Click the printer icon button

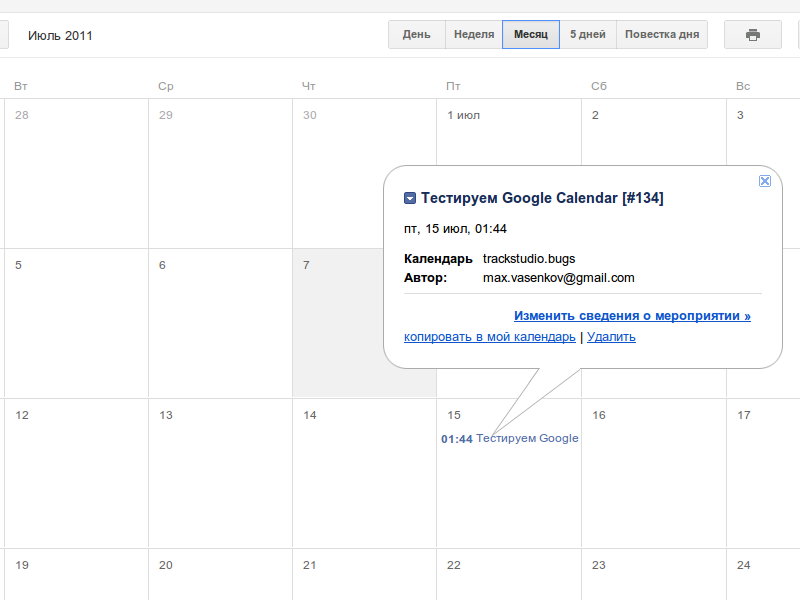pyautogui.click(x=753, y=35)
